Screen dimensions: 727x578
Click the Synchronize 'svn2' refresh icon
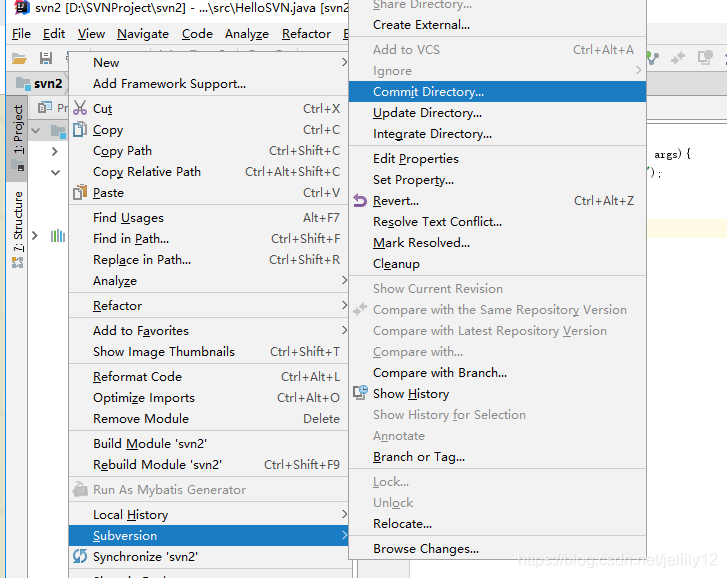click(x=80, y=556)
